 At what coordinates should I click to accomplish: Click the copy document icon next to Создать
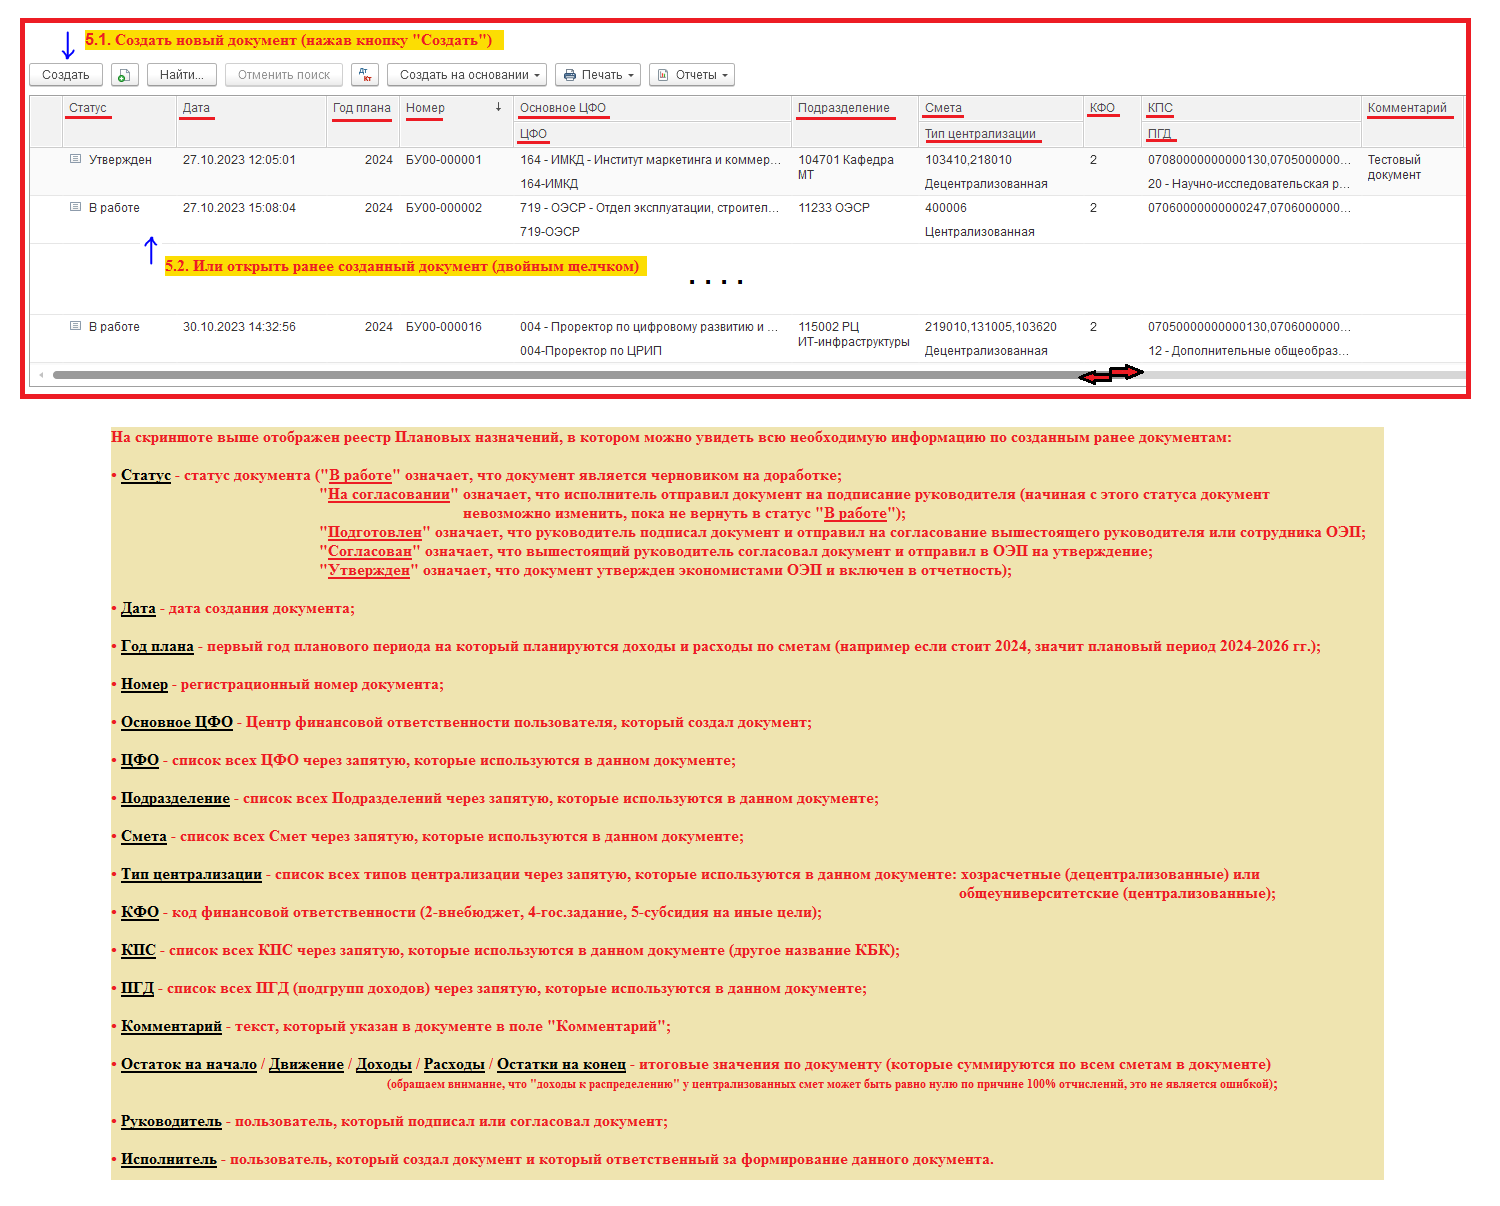124,75
